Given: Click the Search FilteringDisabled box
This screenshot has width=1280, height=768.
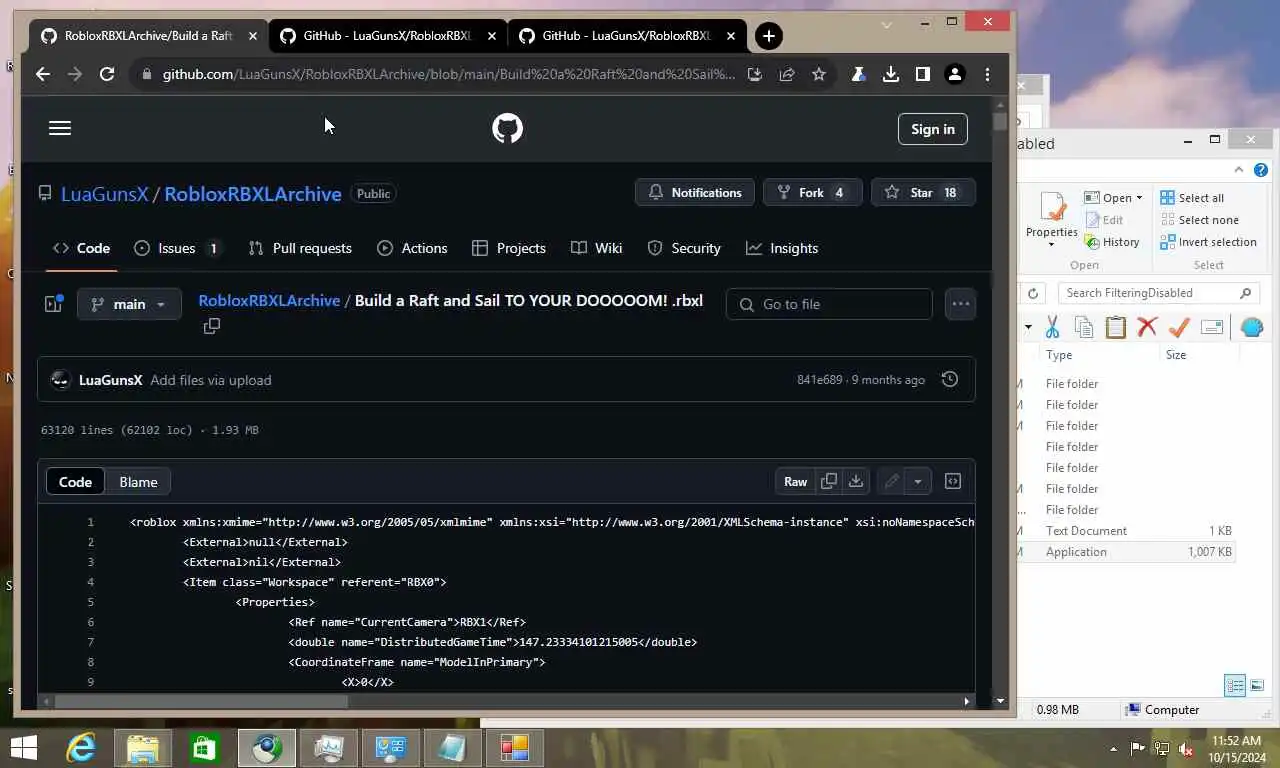Looking at the screenshot, I should (1158, 293).
